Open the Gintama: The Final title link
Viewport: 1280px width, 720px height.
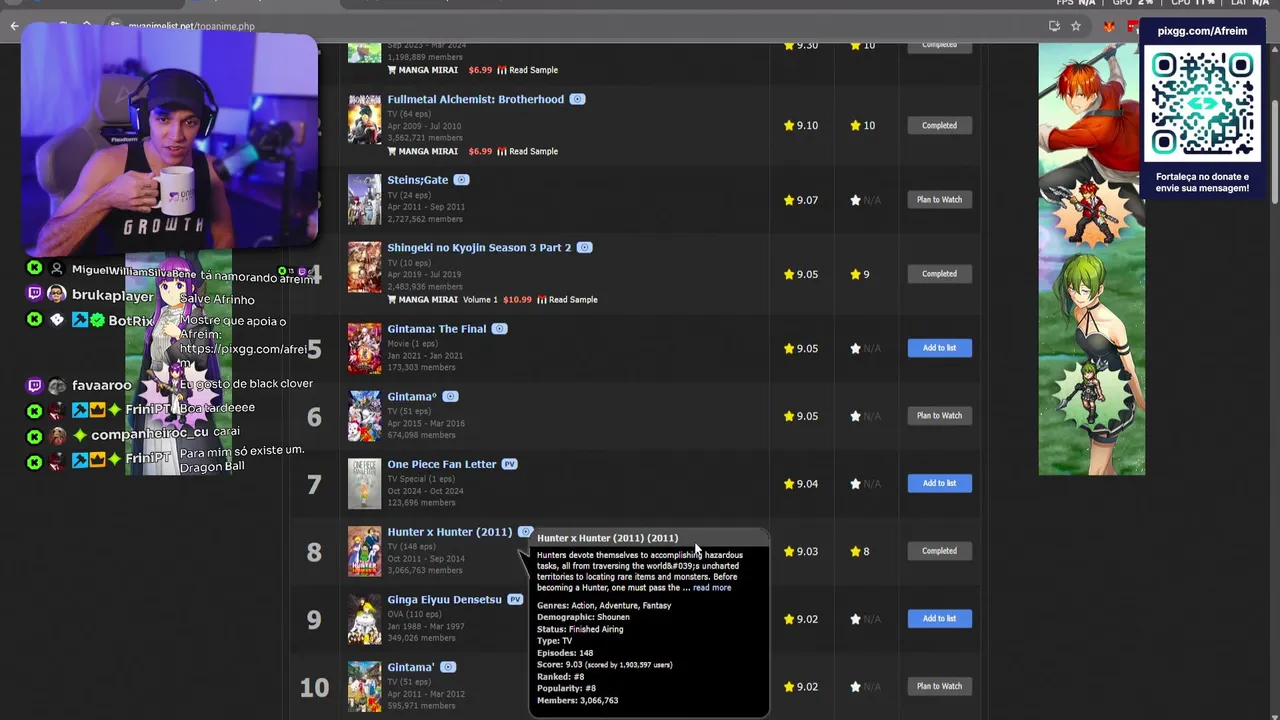pos(436,329)
